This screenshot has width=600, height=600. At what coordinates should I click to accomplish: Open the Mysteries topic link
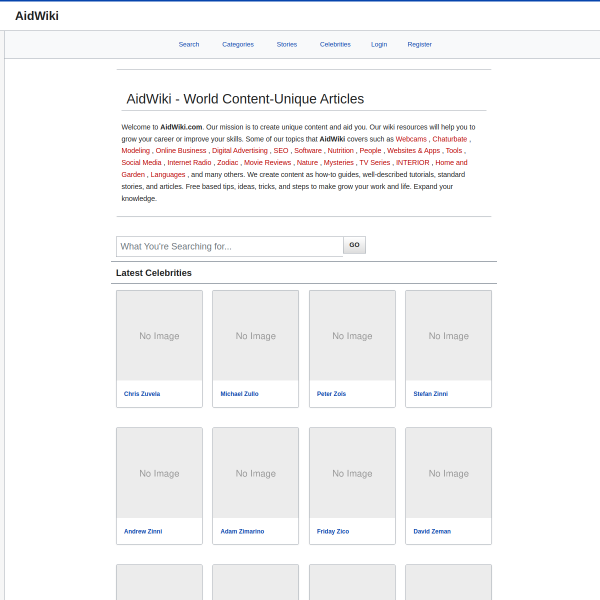338,163
